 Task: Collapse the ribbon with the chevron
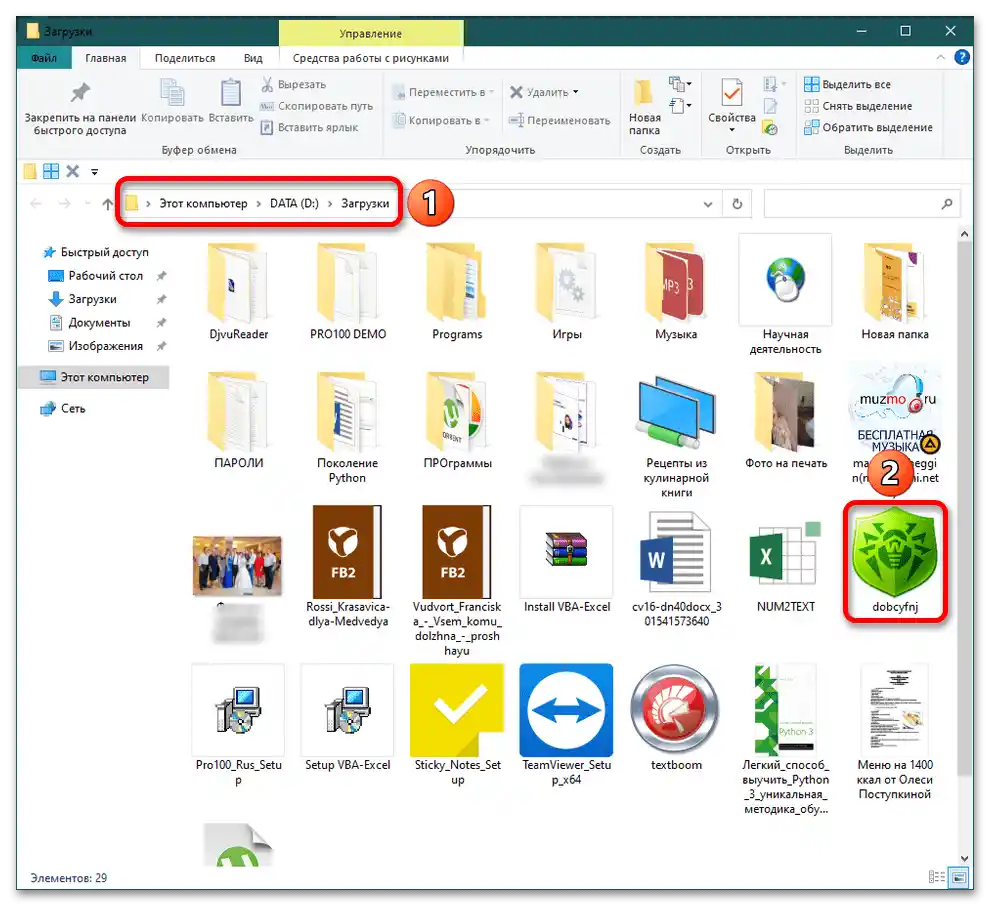coord(940,57)
